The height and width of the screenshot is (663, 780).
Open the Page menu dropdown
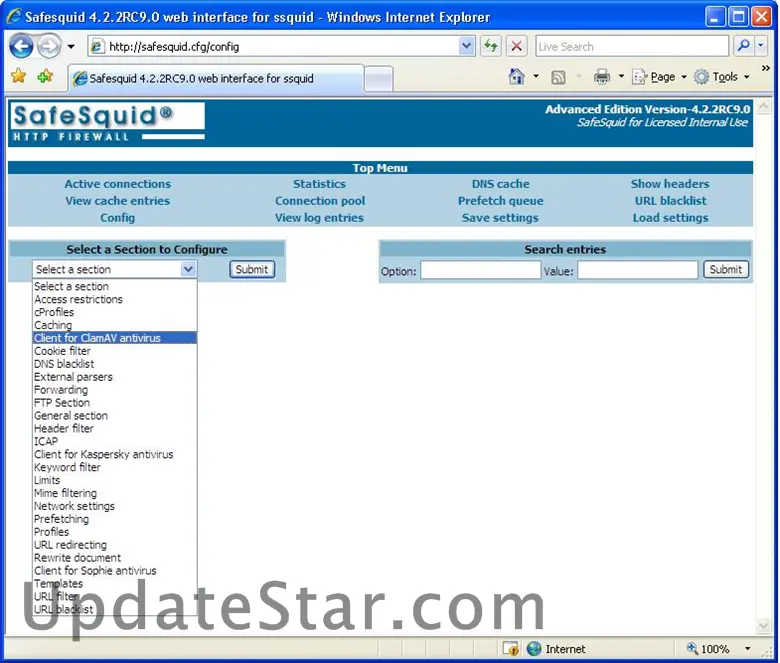pos(660,77)
